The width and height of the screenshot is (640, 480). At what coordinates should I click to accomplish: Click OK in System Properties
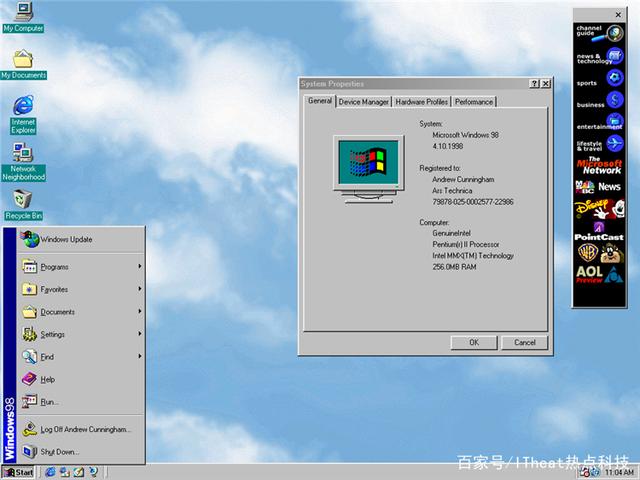click(x=474, y=342)
